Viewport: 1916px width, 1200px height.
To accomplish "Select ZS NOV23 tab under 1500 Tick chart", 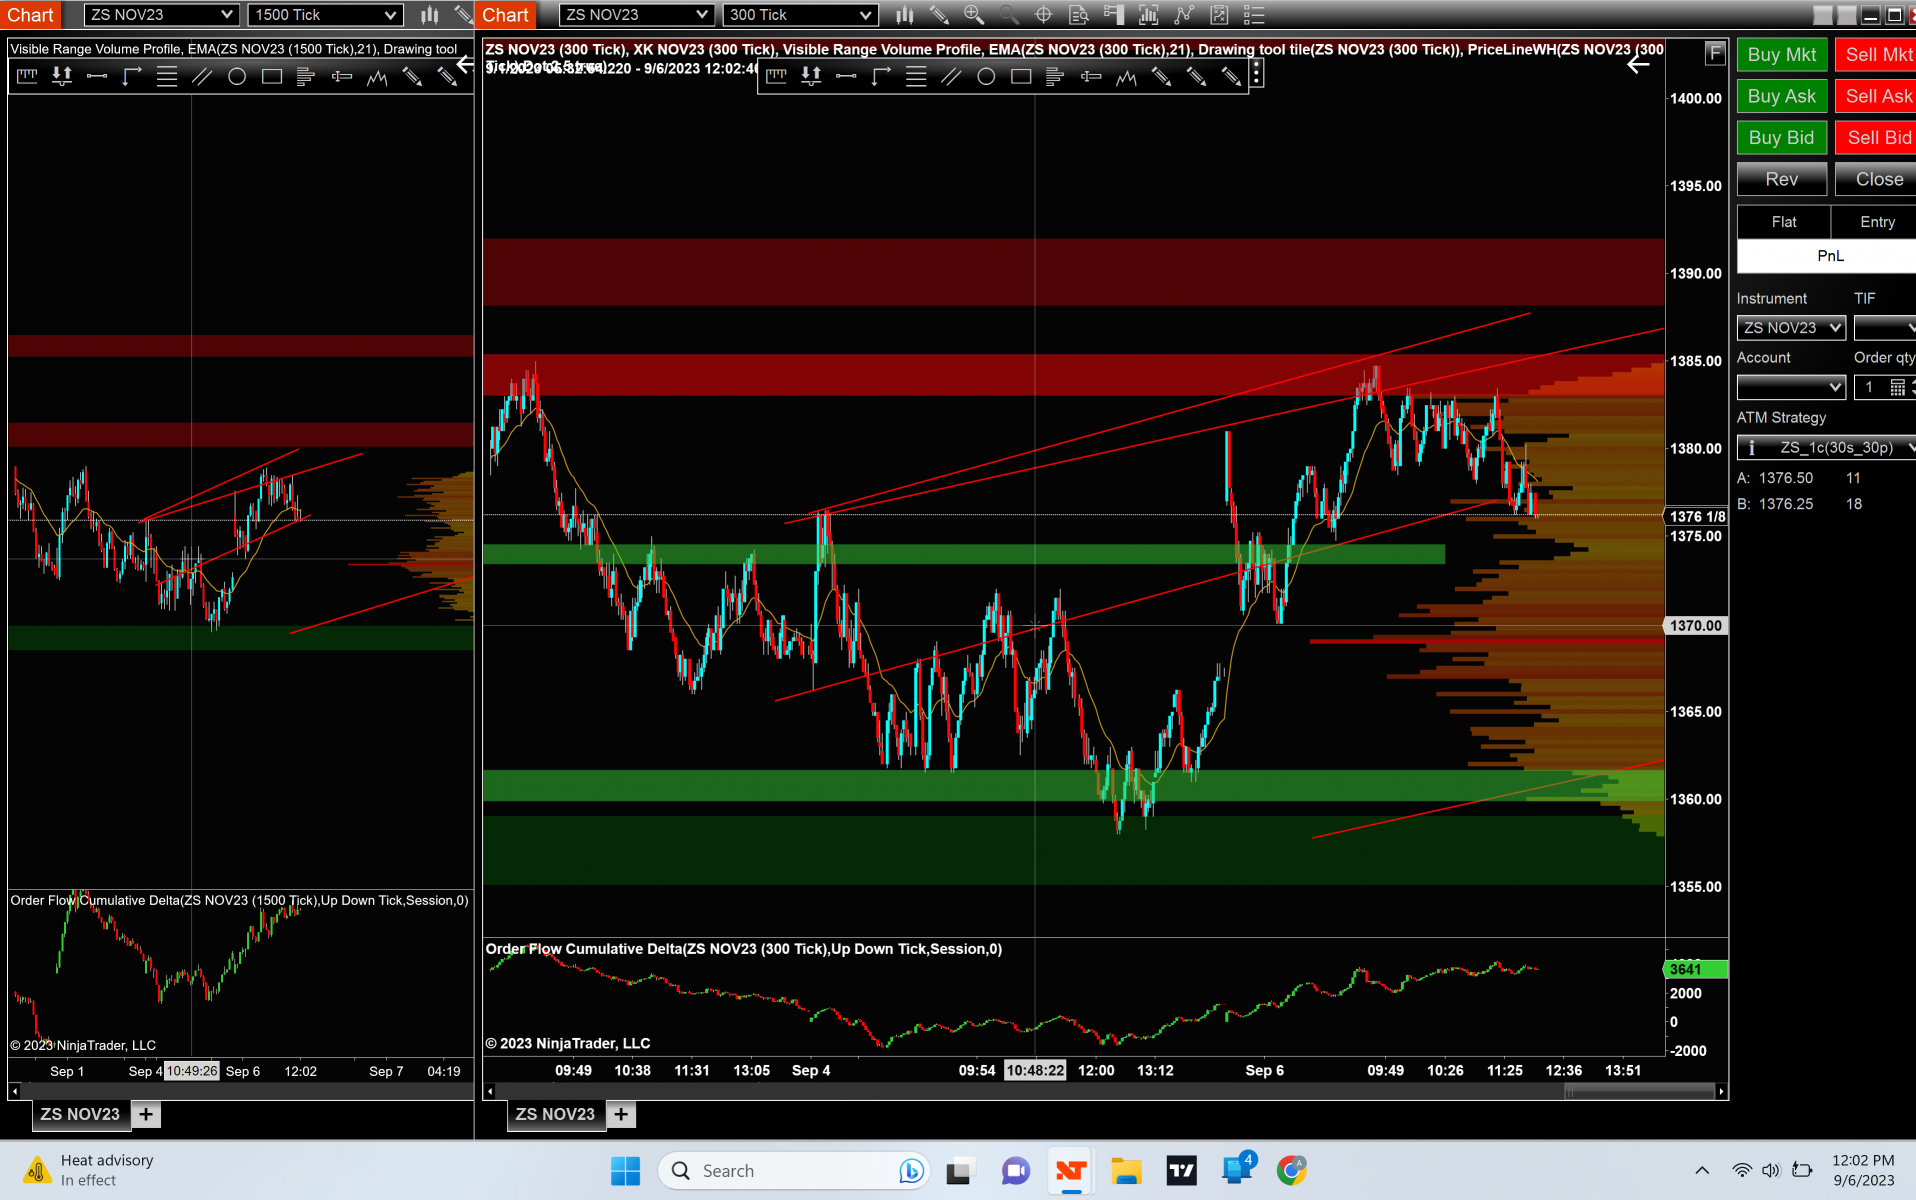I will (x=80, y=1114).
